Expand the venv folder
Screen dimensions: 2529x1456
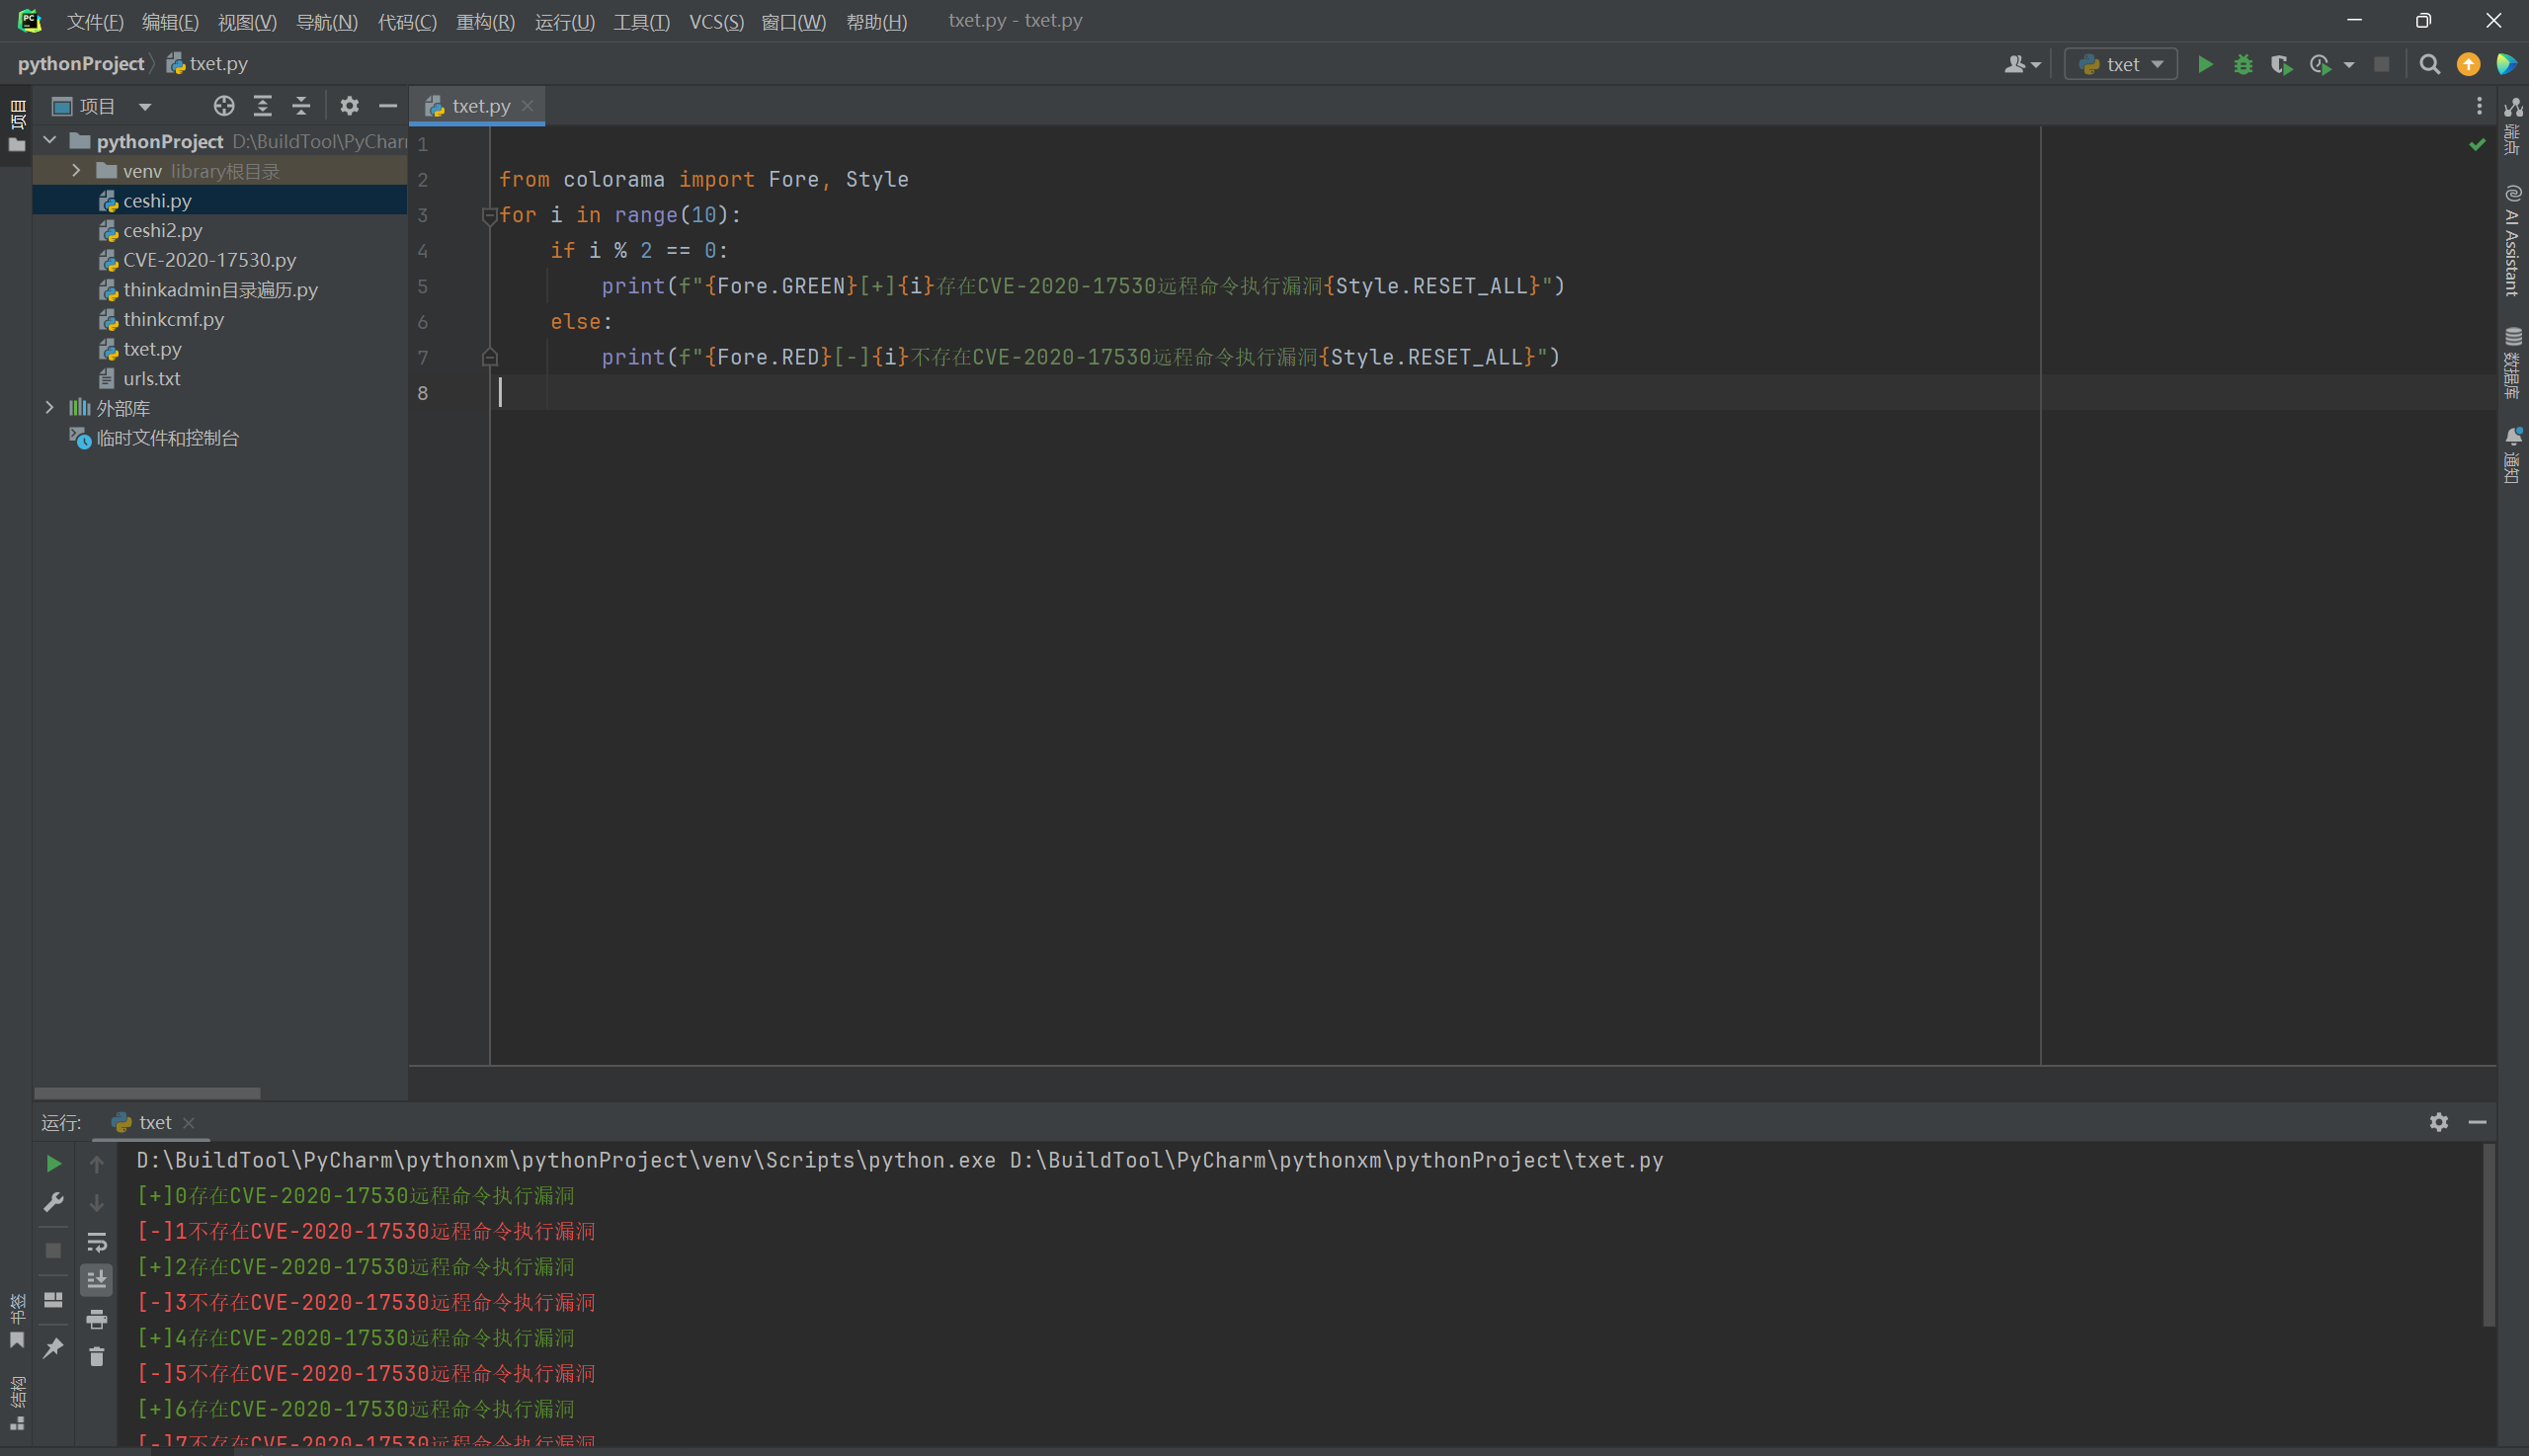pyautogui.click(x=76, y=171)
